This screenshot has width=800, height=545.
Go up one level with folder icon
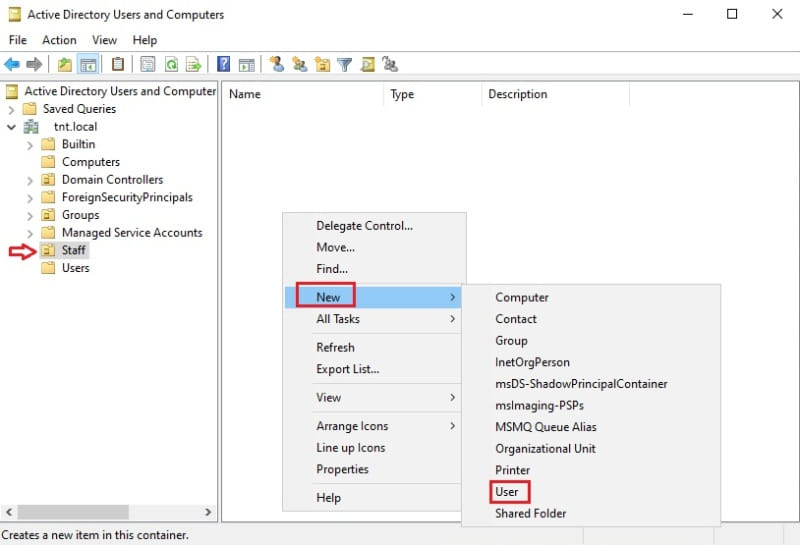(65, 64)
